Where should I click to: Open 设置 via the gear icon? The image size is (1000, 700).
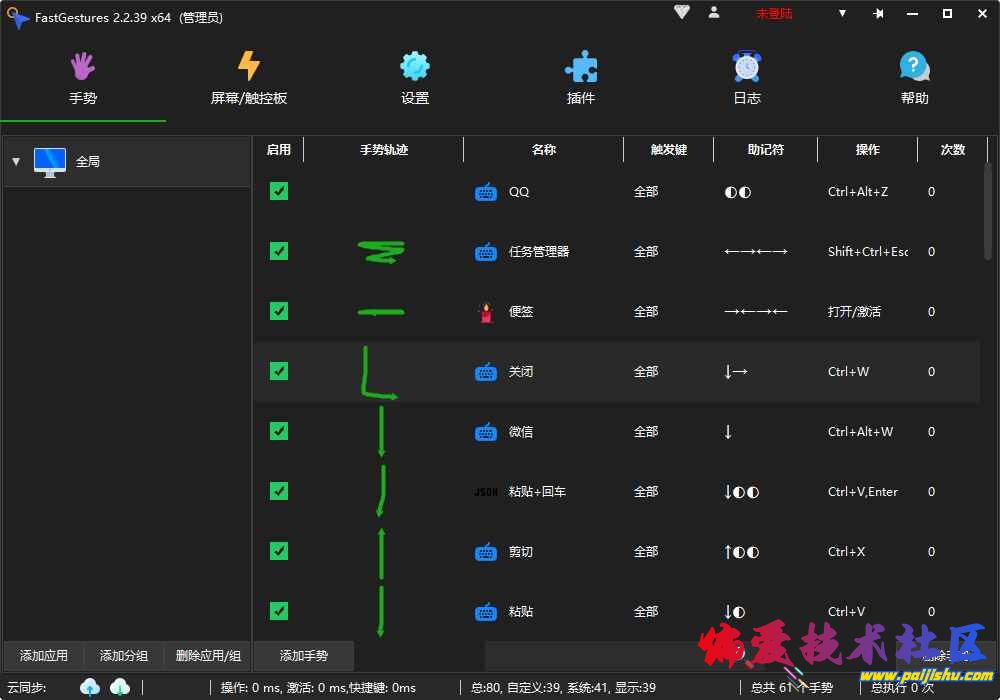pos(415,67)
